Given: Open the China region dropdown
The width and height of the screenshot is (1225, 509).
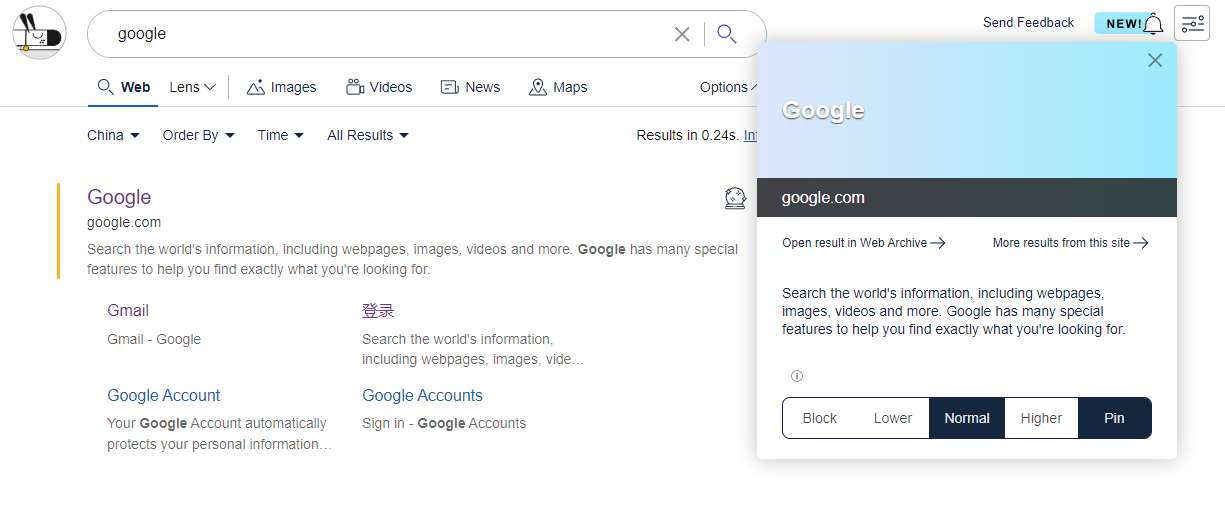Looking at the screenshot, I should tap(113, 135).
